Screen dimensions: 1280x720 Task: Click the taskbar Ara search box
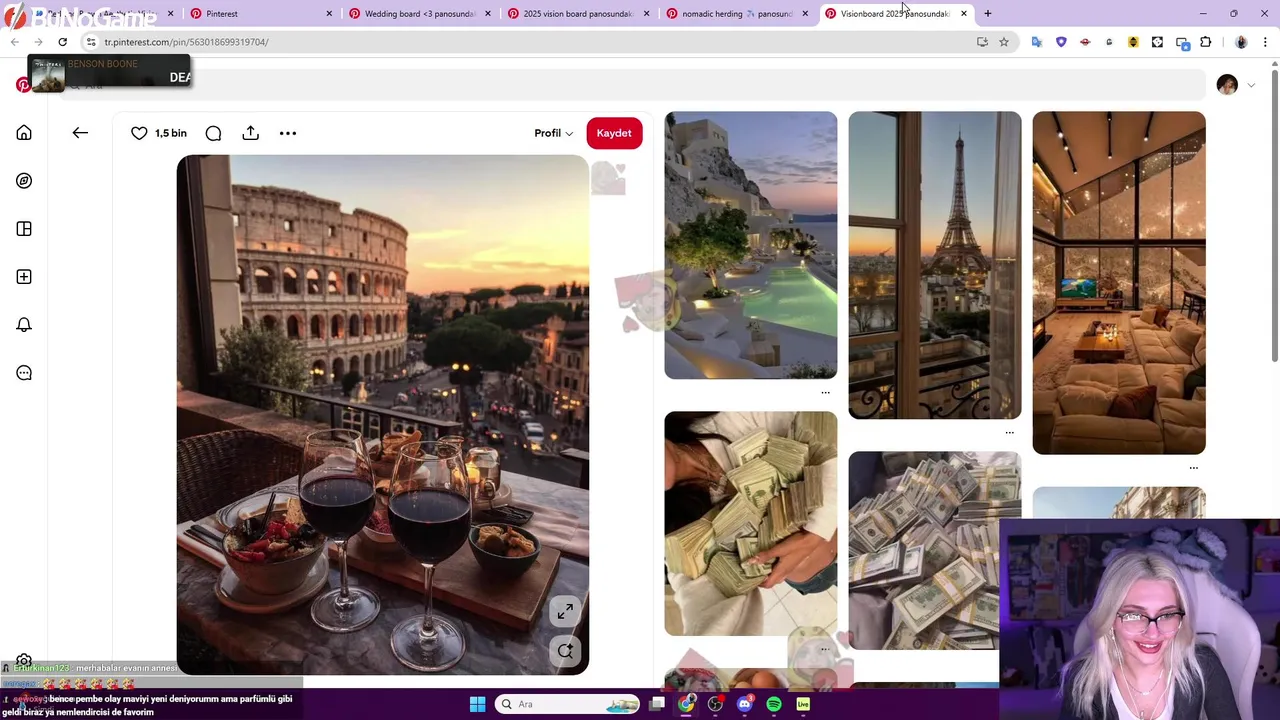point(568,704)
